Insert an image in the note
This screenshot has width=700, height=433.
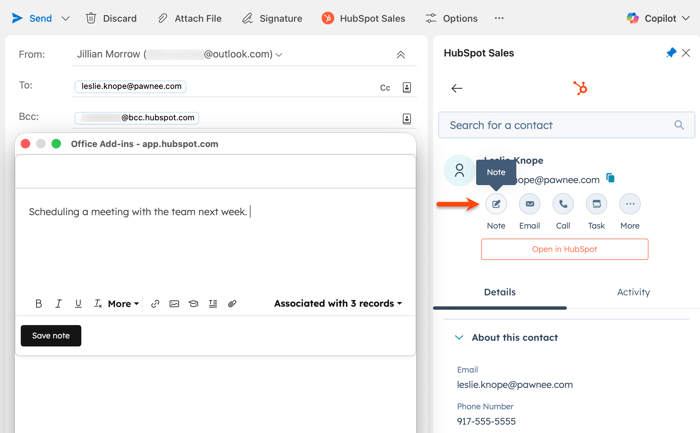174,304
